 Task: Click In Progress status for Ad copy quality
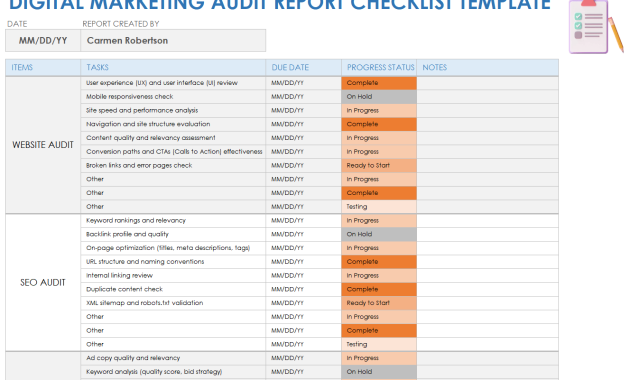pos(379,358)
